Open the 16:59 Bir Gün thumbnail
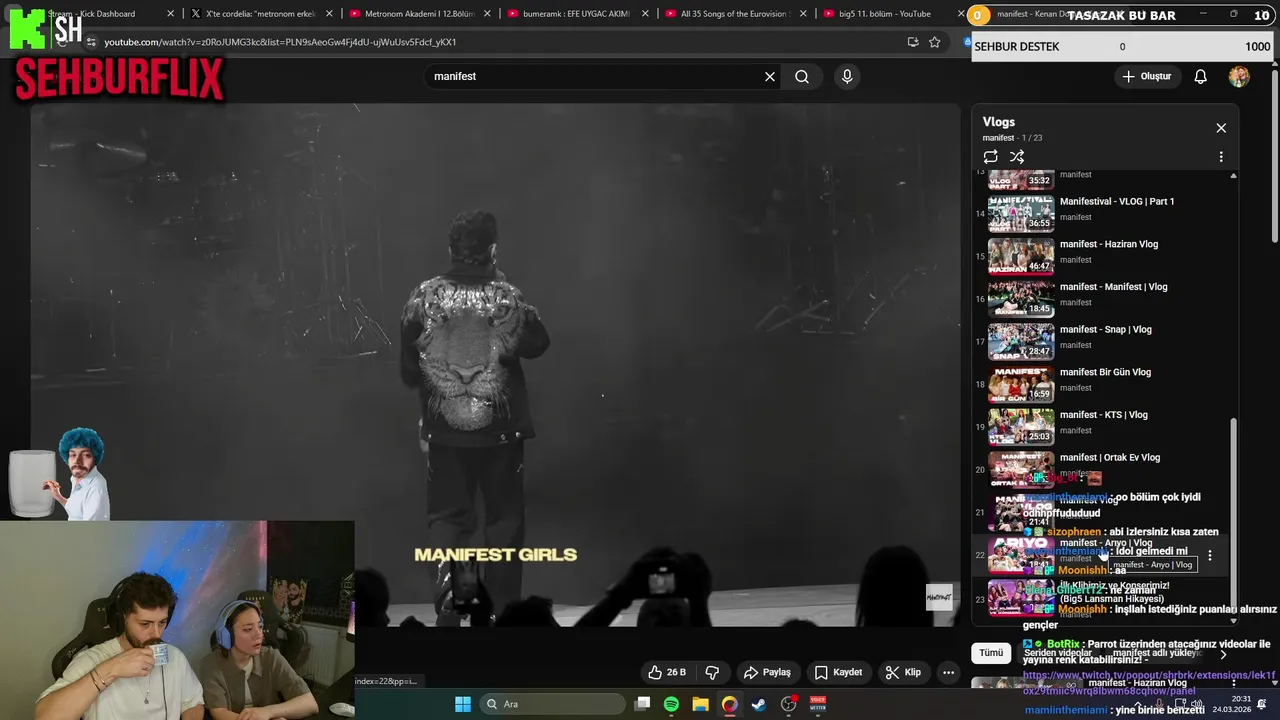This screenshot has width=1280, height=720. [1021, 384]
